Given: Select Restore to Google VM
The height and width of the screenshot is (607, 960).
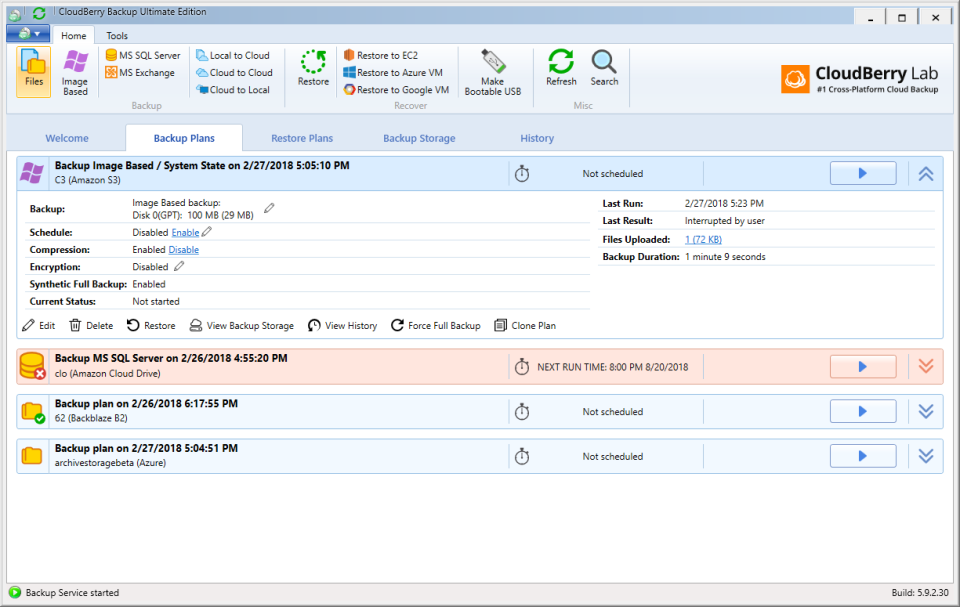Looking at the screenshot, I should point(396,89).
